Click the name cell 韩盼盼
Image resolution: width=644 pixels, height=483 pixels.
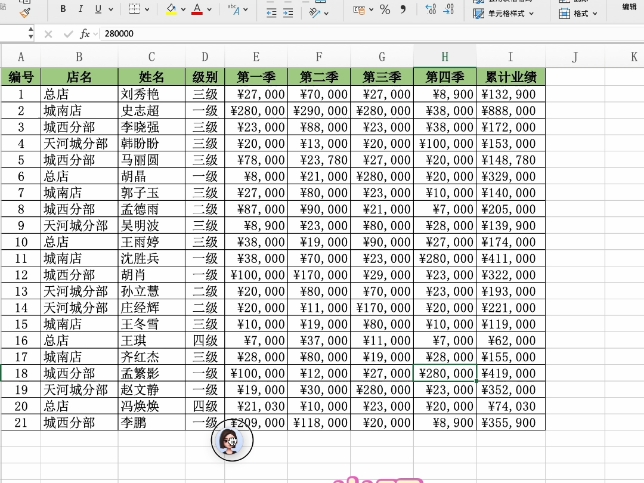click(x=152, y=143)
